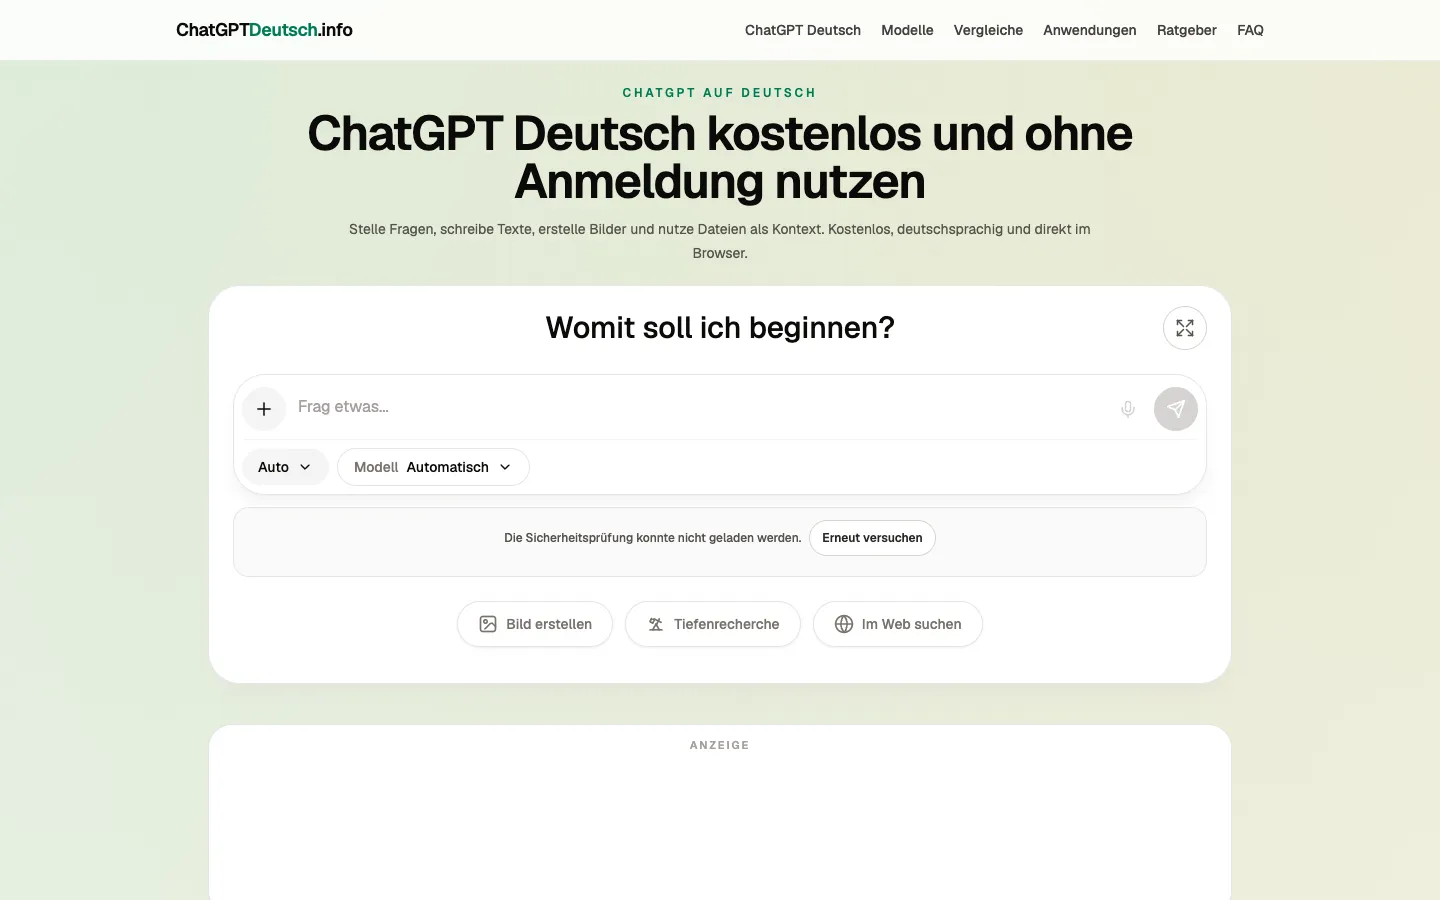The width and height of the screenshot is (1440, 900).
Task: Open the Auto mode dropdown
Action: click(x=285, y=467)
